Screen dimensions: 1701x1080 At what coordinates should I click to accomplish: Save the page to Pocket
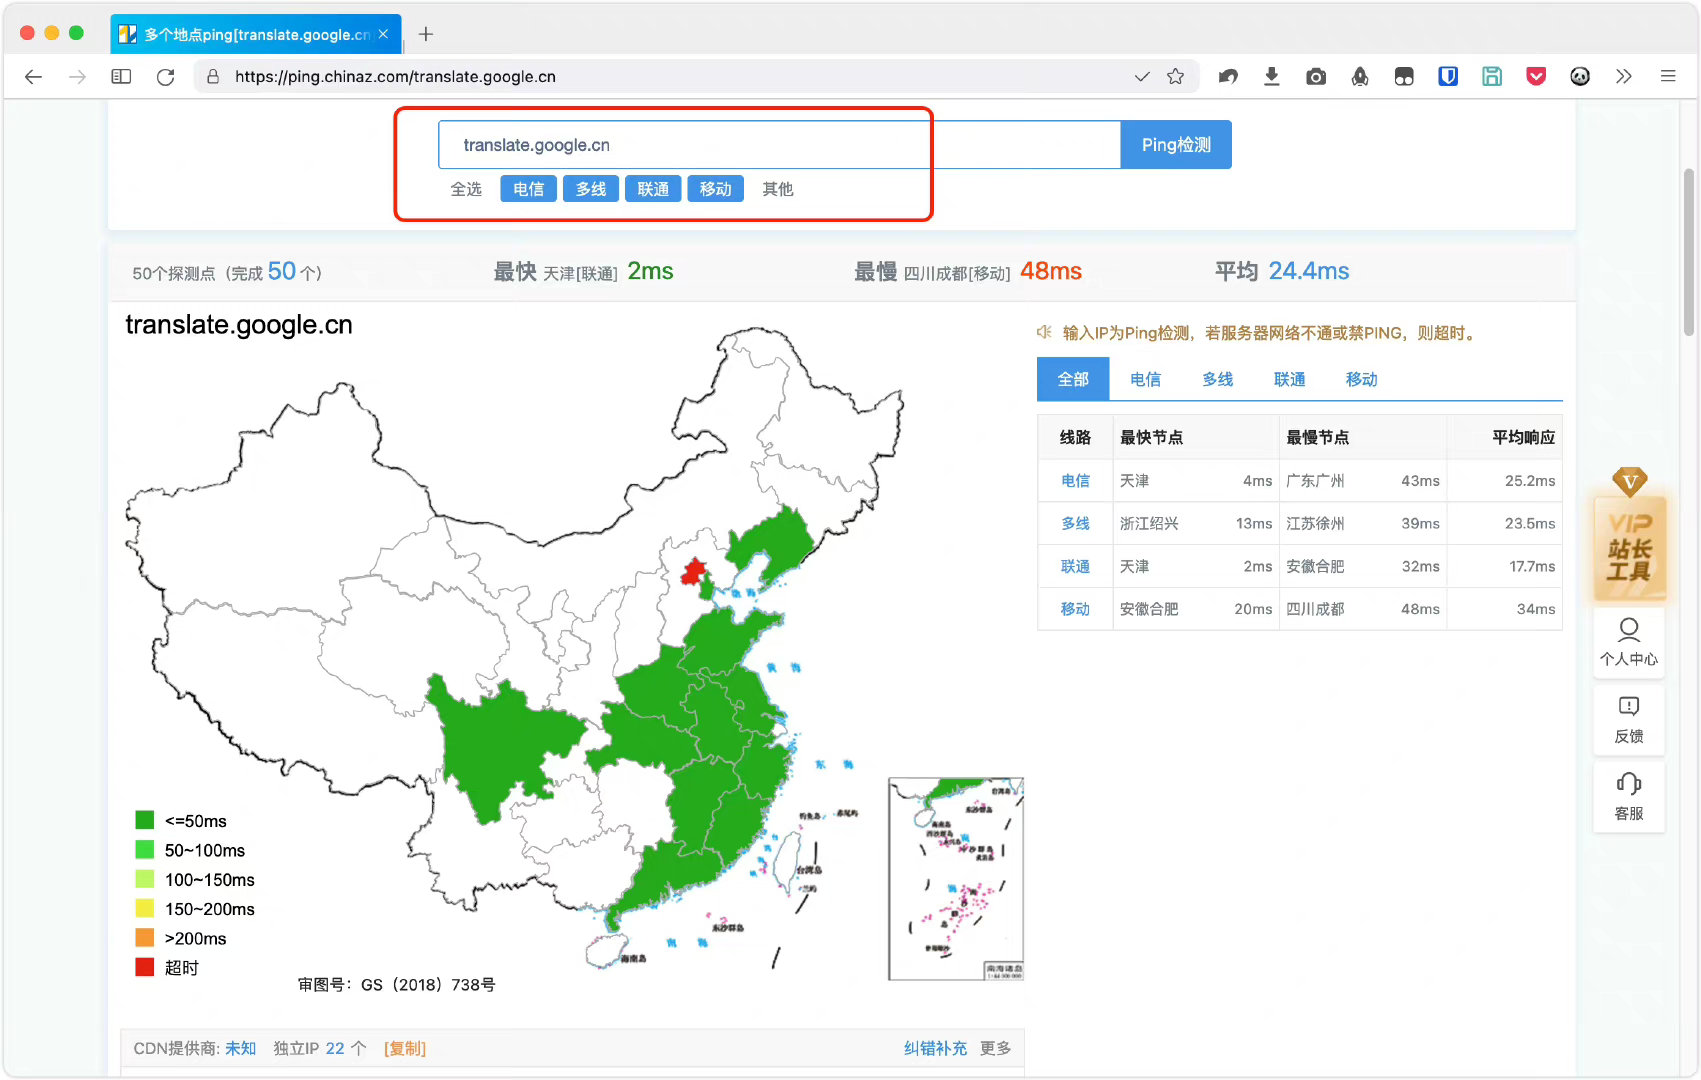[x=1536, y=76]
